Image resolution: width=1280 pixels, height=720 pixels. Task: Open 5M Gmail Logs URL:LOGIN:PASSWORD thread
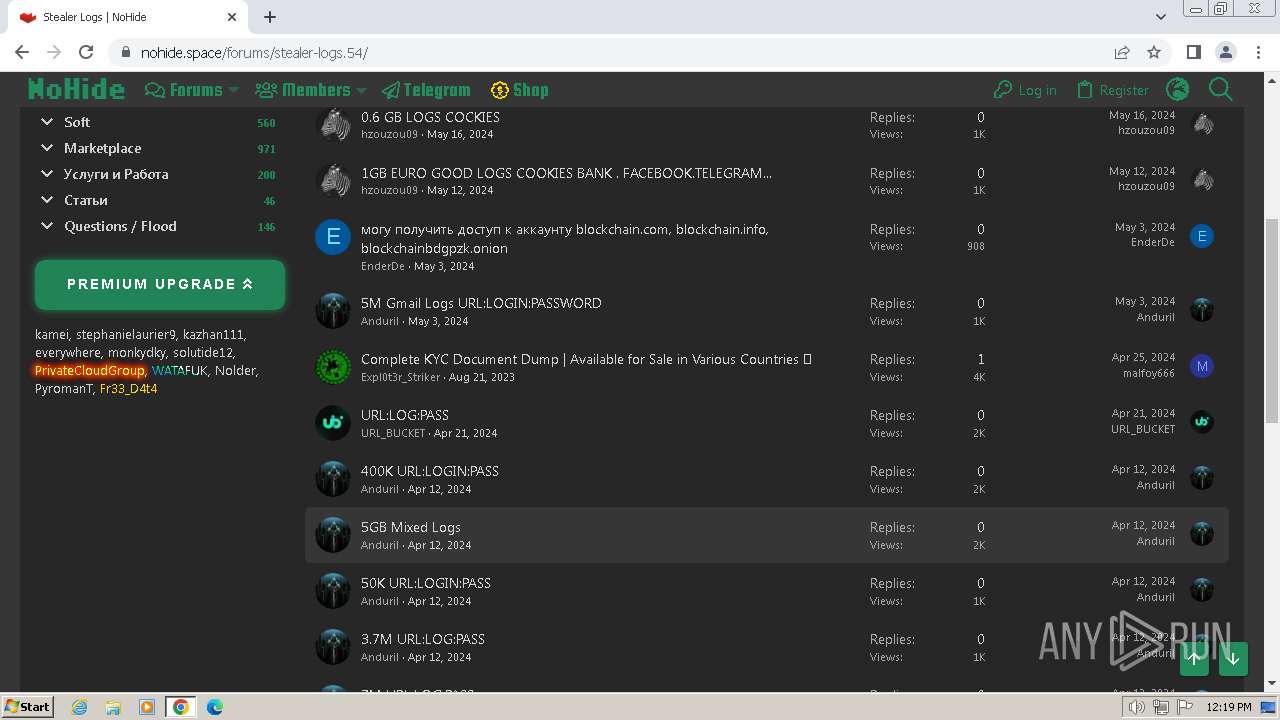(481, 303)
